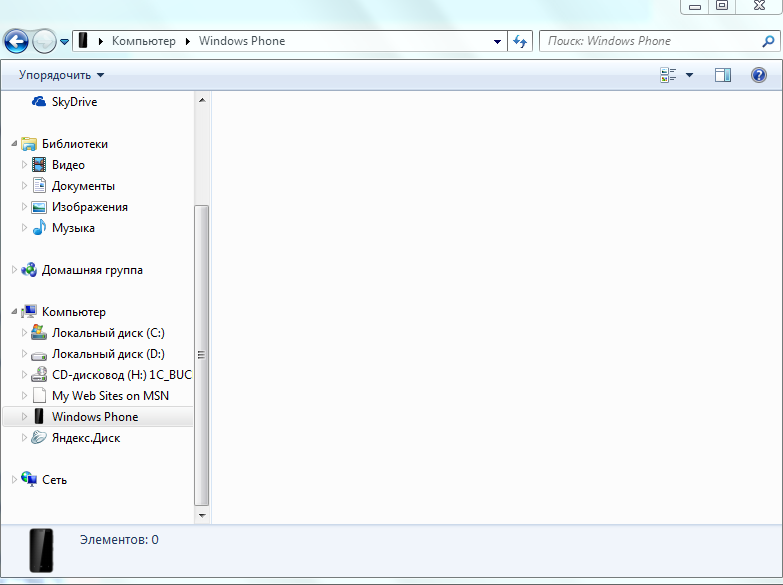This screenshot has width=783, height=585.
Task: Open the Упорядочить menu
Action: pyautogui.click(x=61, y=75)
